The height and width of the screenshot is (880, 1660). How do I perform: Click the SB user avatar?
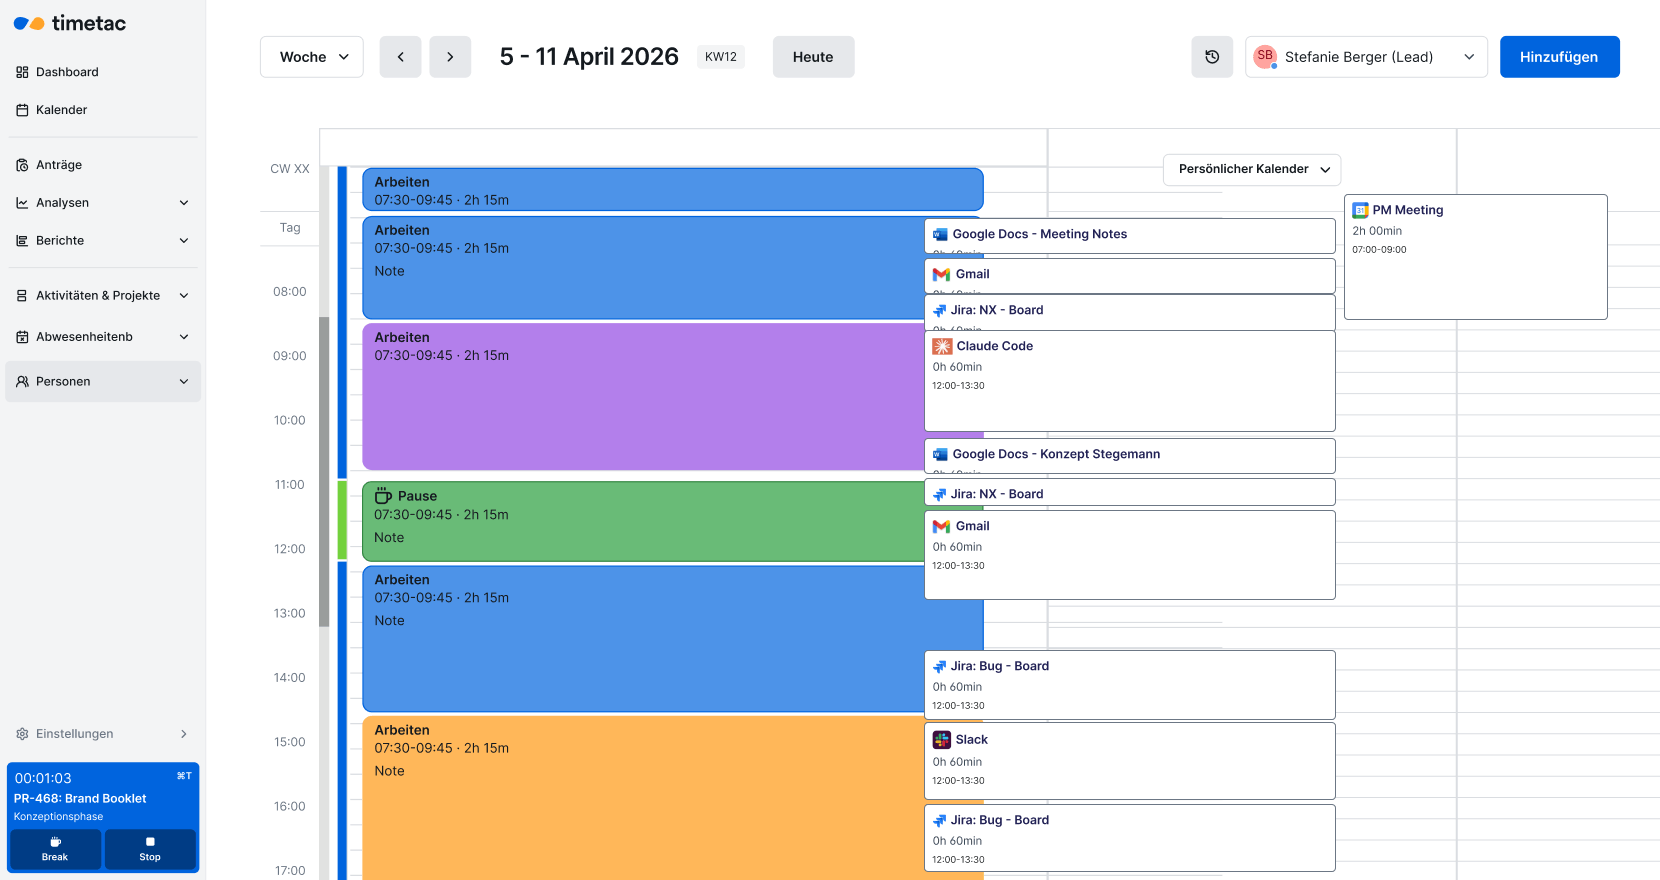pos(1265,56)
